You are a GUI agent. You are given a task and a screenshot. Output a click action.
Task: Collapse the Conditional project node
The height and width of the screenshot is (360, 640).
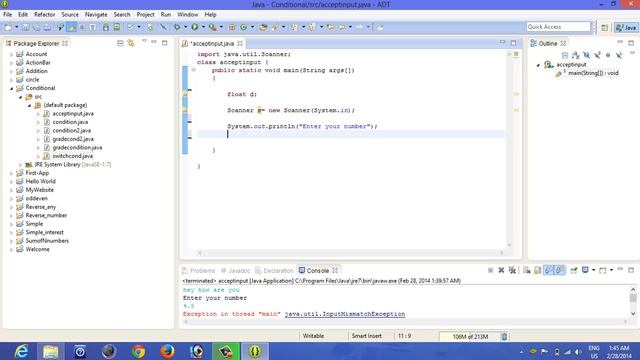pyautogui.click(x=11, y=88)
